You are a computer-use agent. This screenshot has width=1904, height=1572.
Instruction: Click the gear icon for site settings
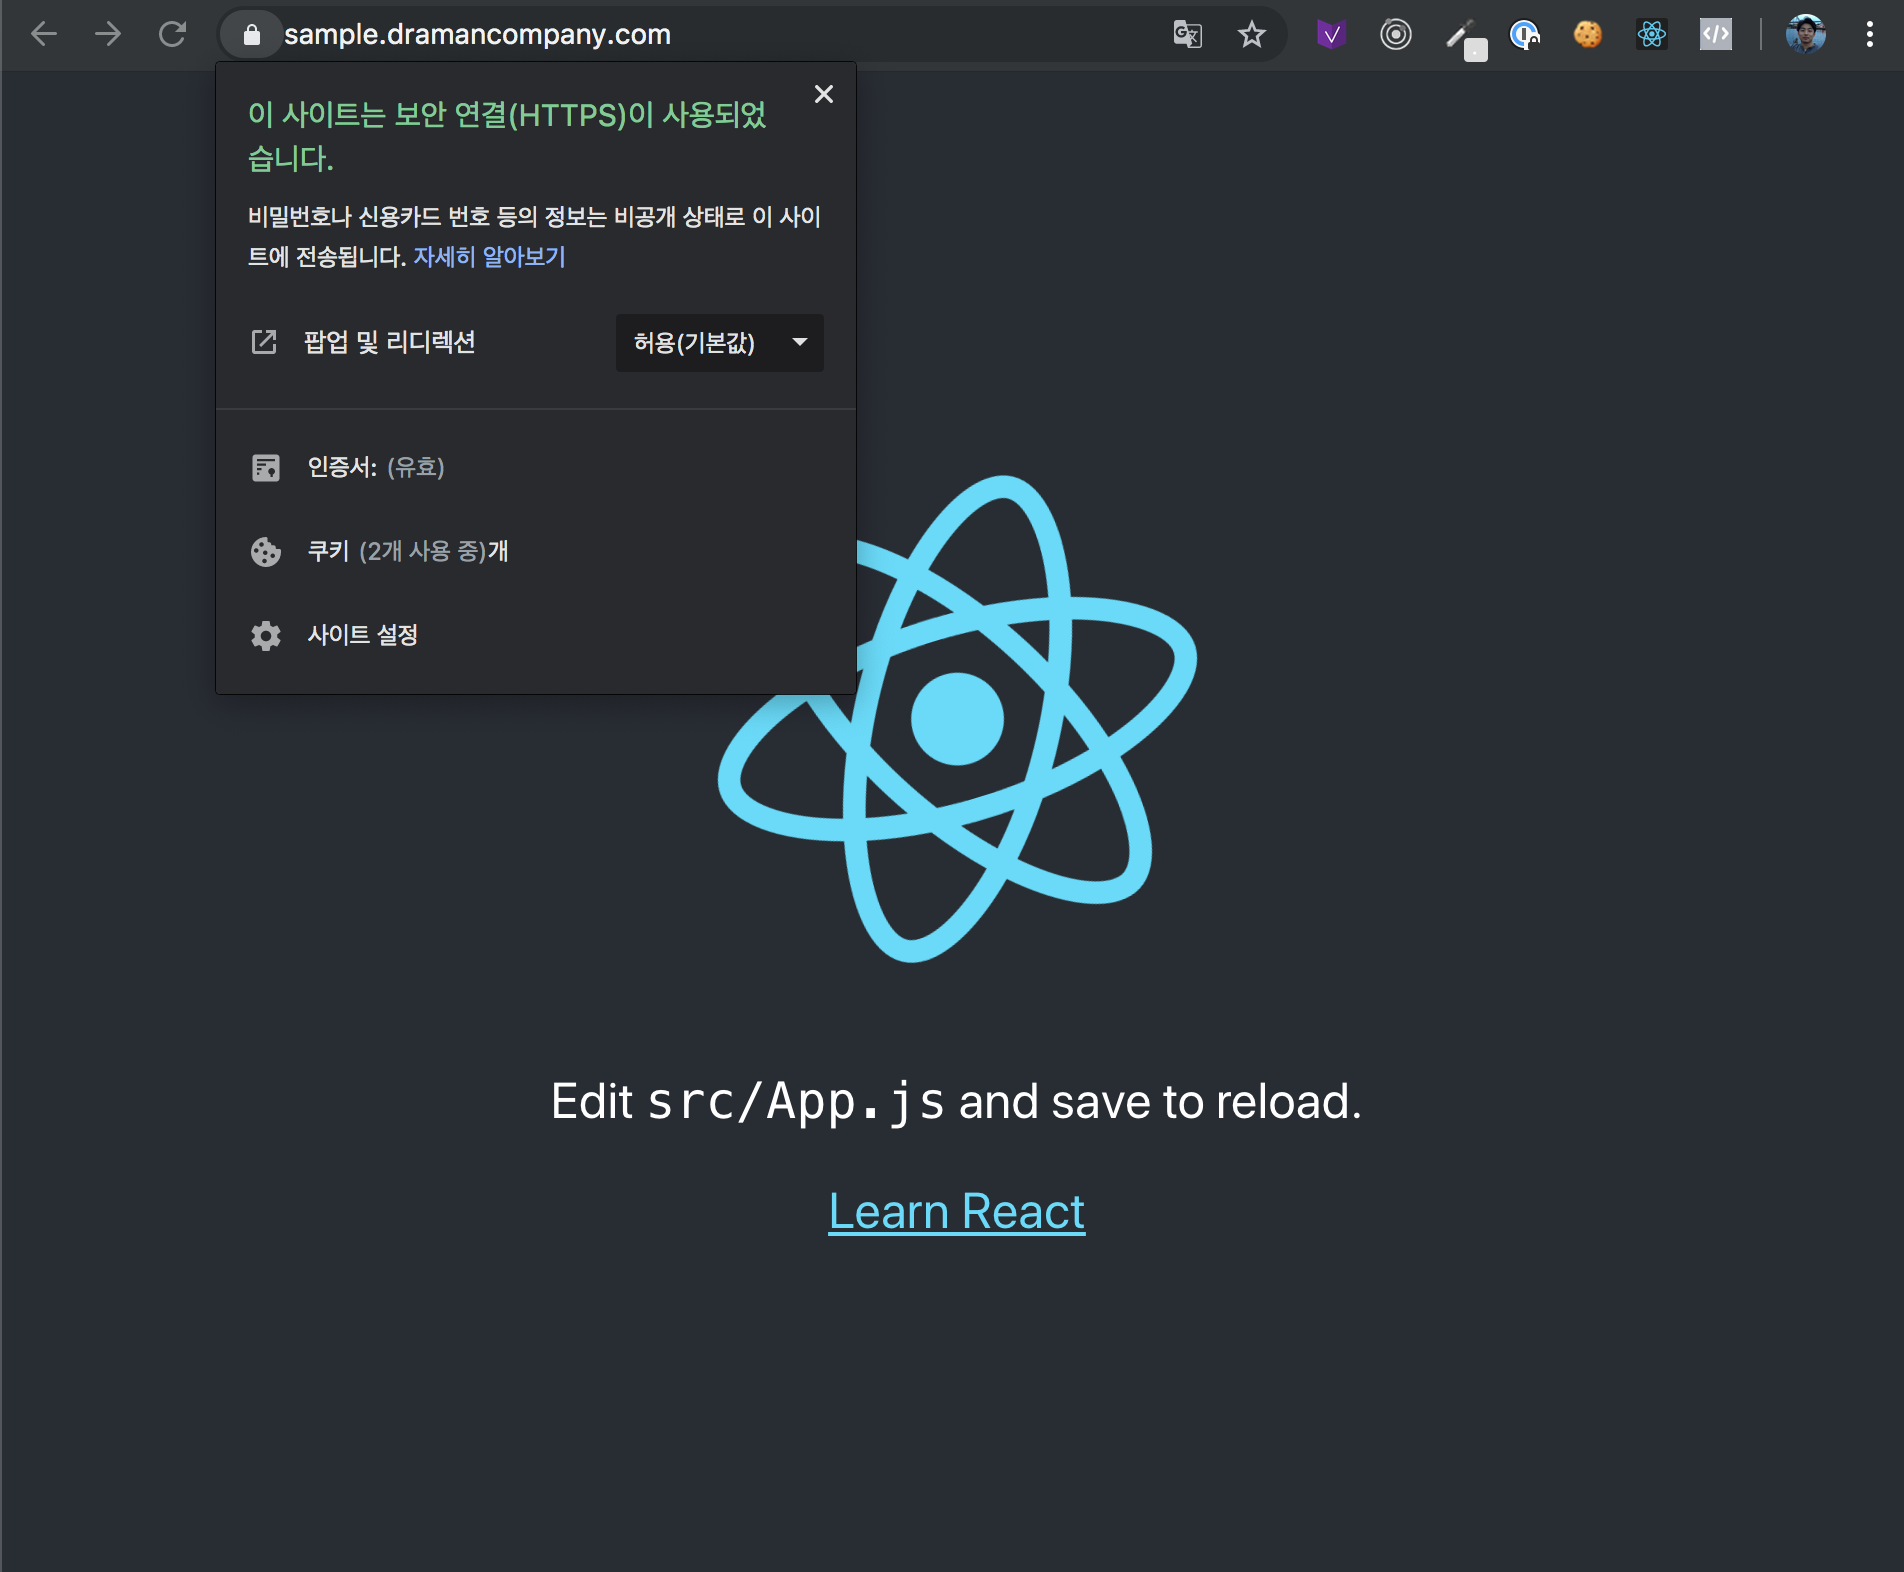266,636
